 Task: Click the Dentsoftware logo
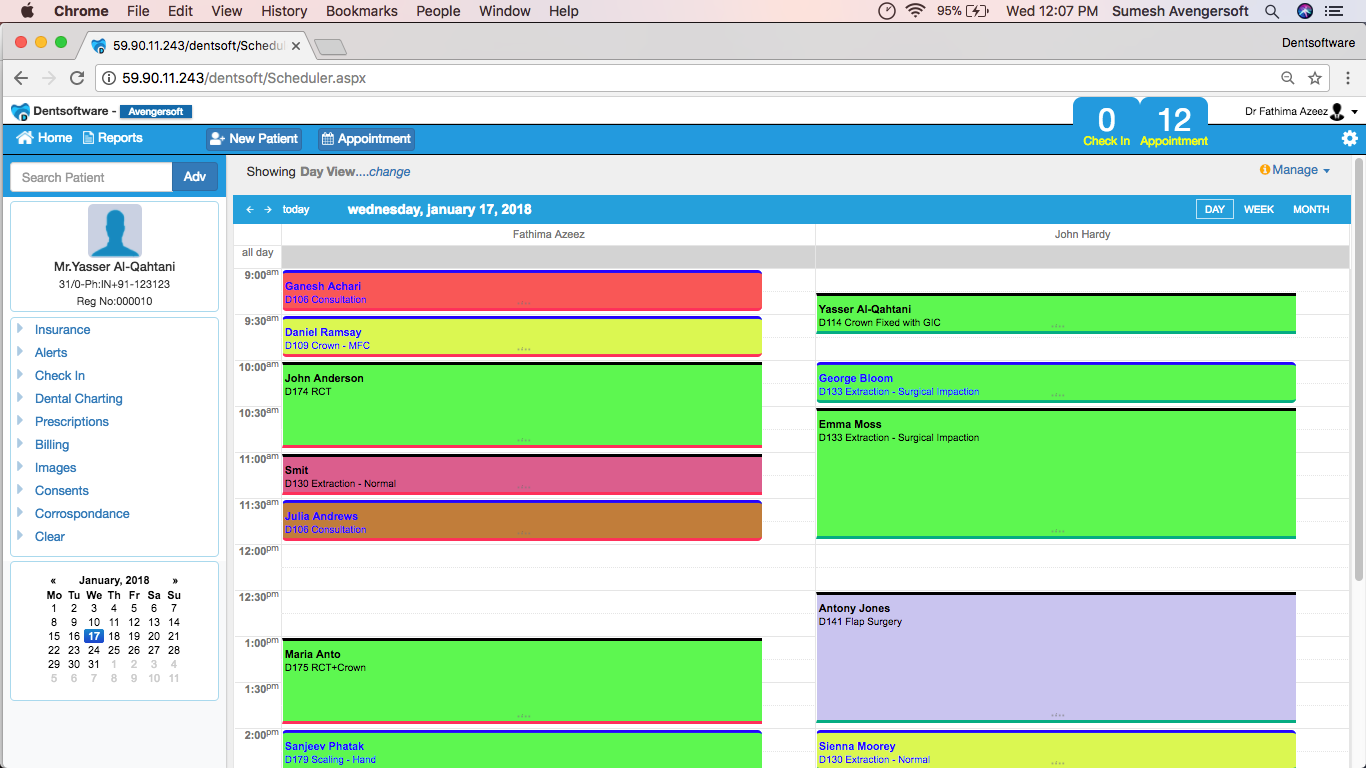coord(19,111)
